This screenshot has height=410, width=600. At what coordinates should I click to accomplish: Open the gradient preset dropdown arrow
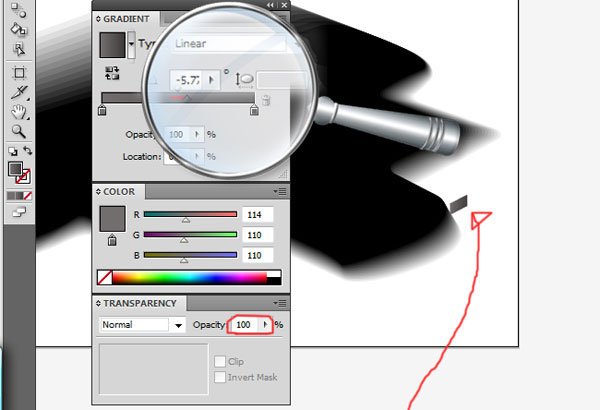(x=131, y=44)
